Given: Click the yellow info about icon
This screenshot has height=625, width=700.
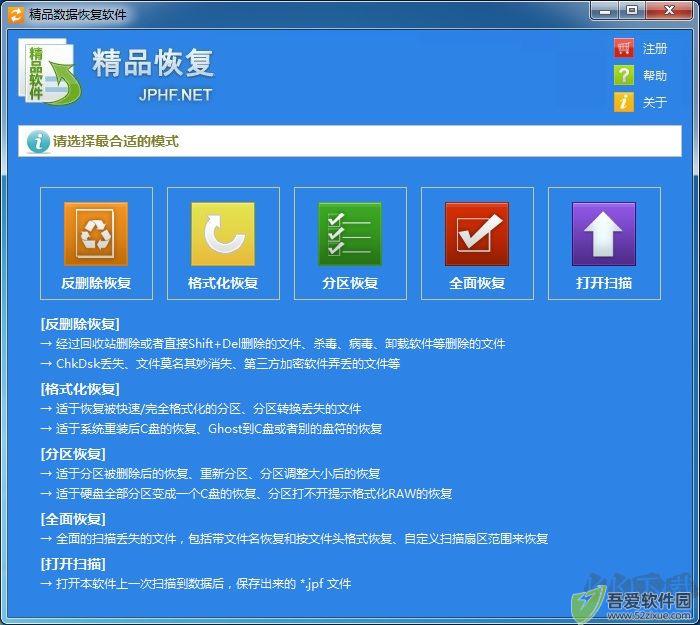Looking at the screenshot, I should point(624,102).
